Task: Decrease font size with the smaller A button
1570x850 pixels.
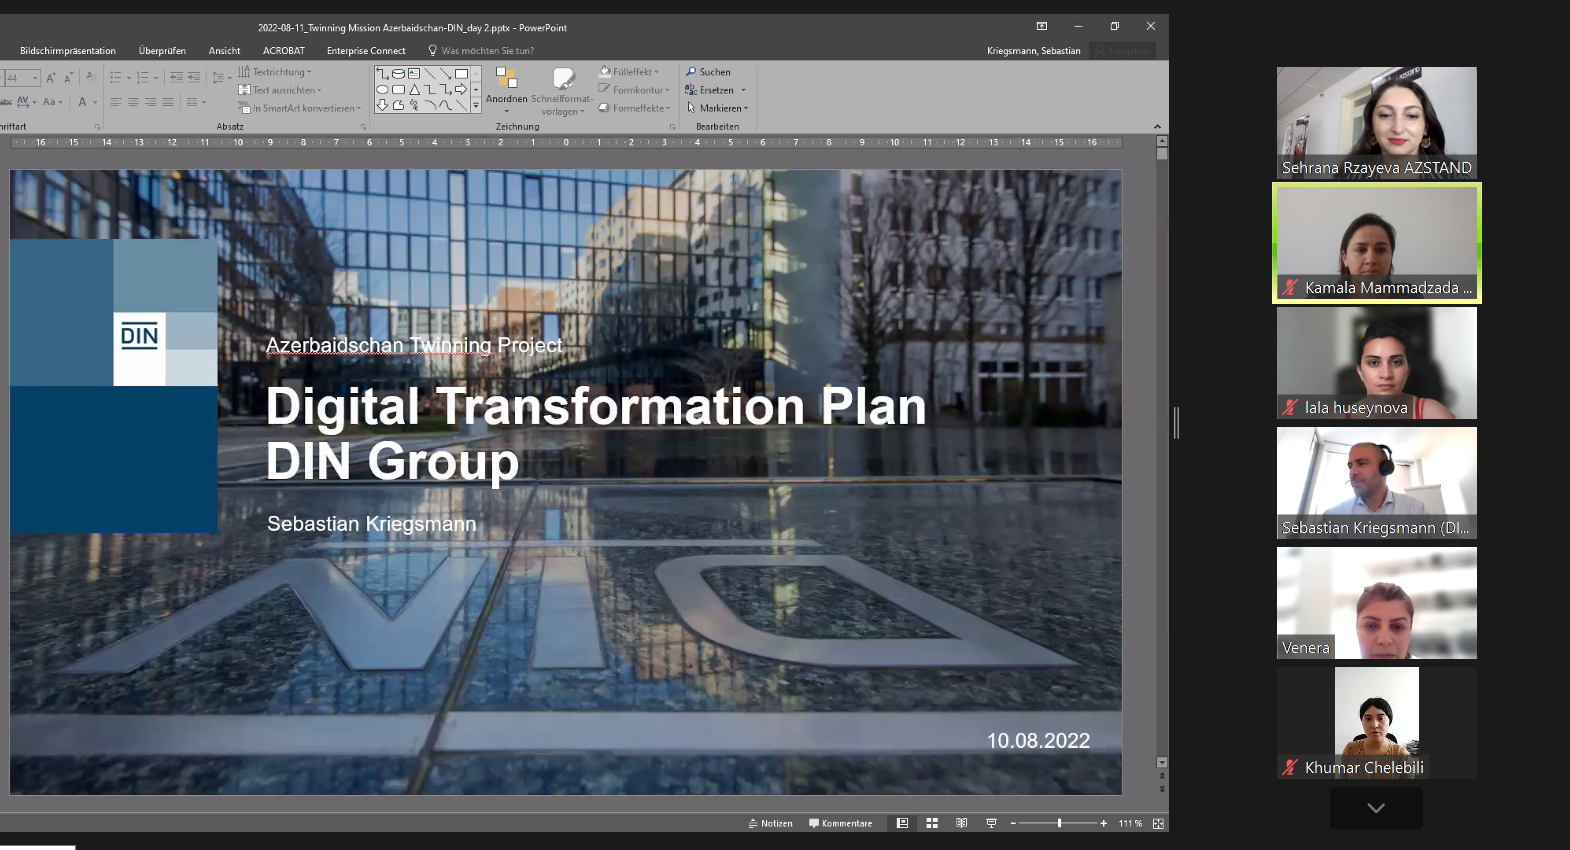Action: pos(68,77)
